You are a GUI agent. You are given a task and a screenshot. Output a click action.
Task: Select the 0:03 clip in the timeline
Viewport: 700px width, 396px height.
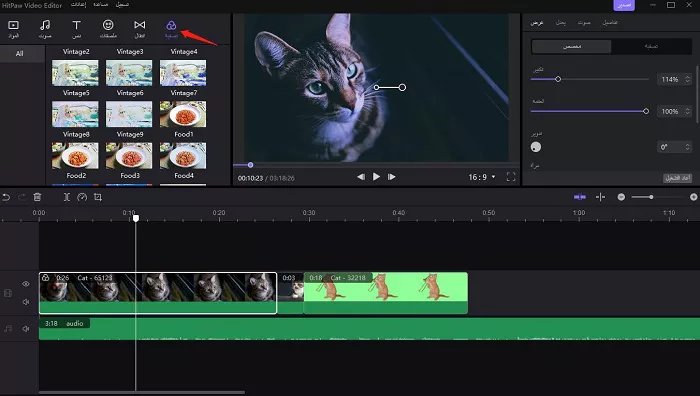tap(290, 293)
